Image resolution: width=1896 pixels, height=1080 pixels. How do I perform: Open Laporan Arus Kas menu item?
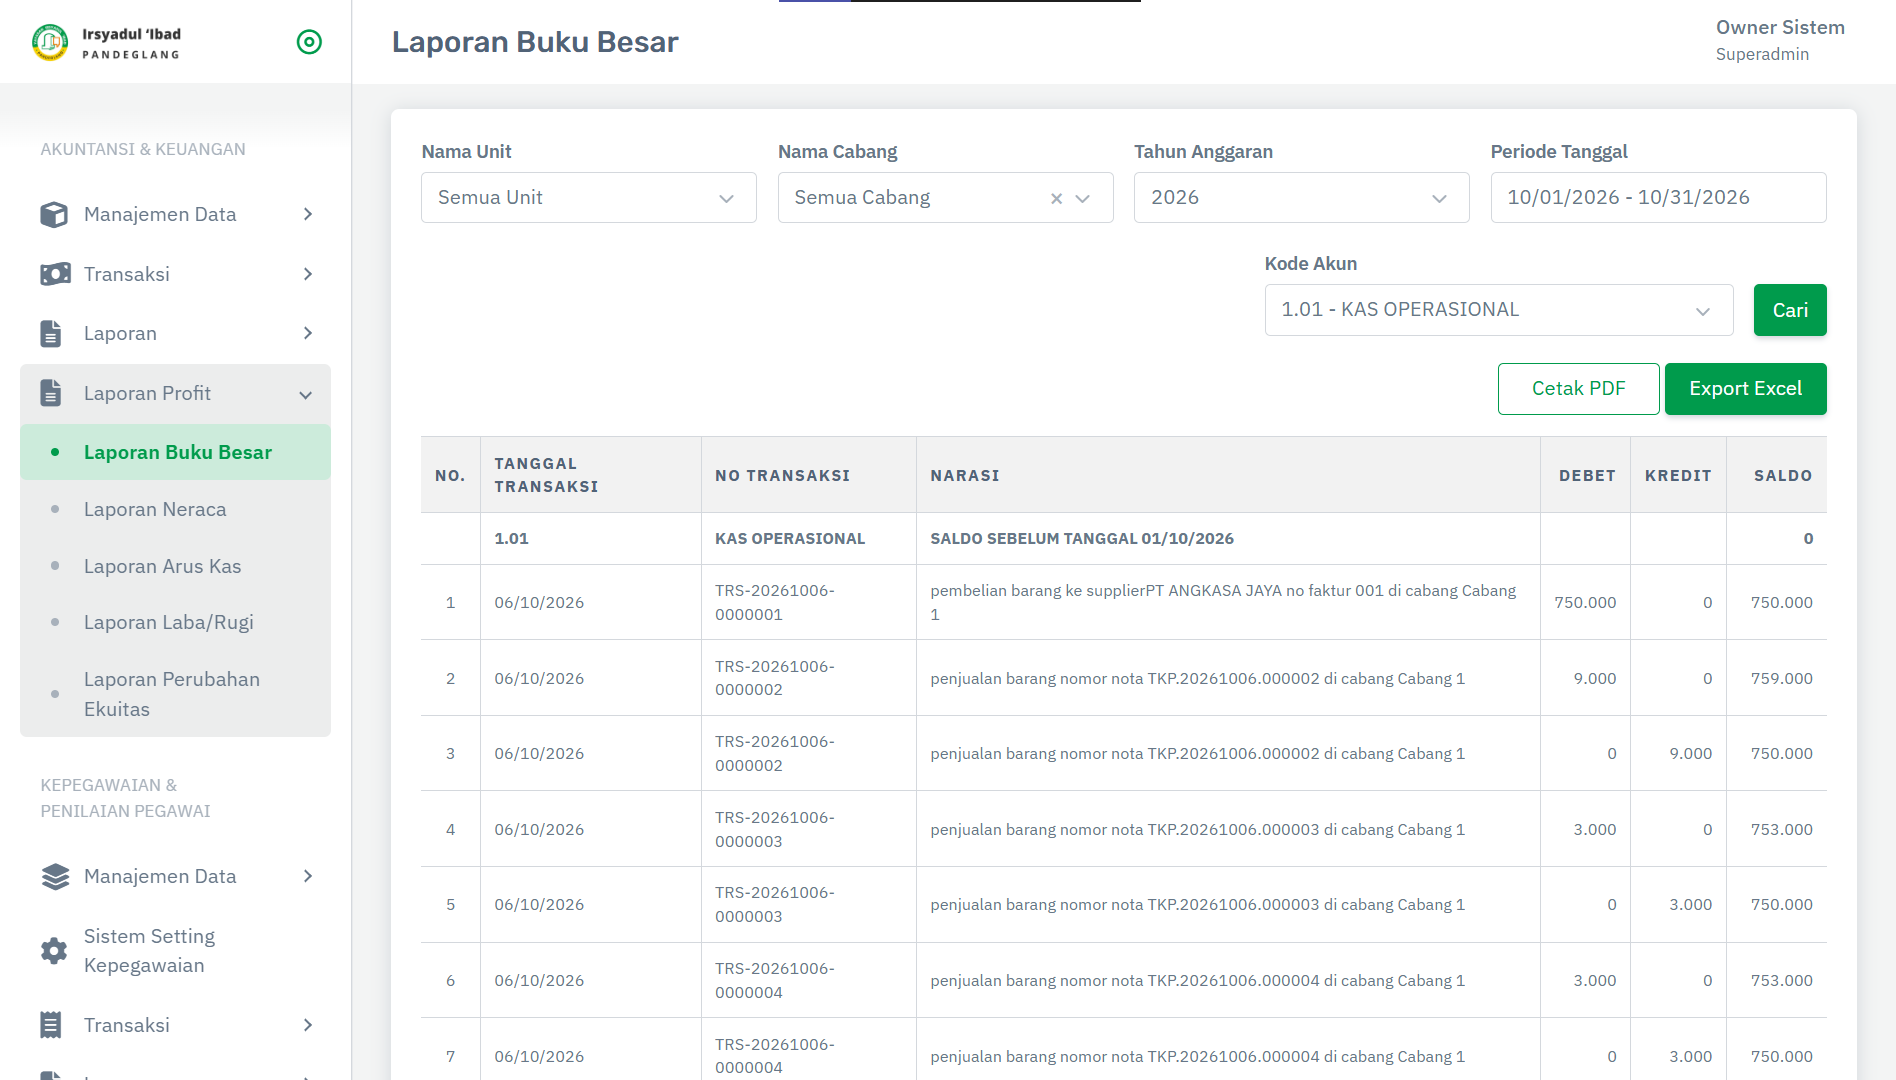click(176, 566)
